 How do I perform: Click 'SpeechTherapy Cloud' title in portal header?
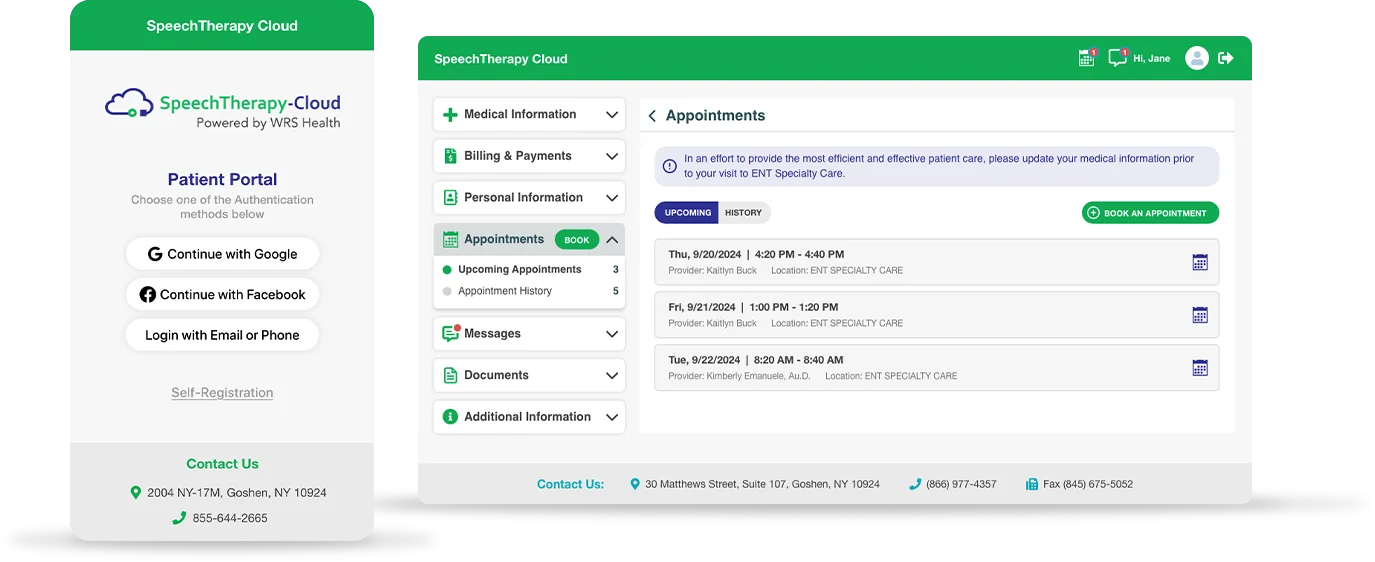(x=501, y=59)
